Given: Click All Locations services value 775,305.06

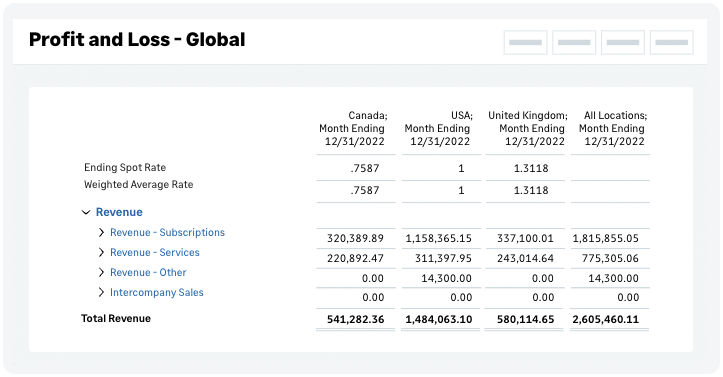Looking at the screenshot, I should pos(610,258).
